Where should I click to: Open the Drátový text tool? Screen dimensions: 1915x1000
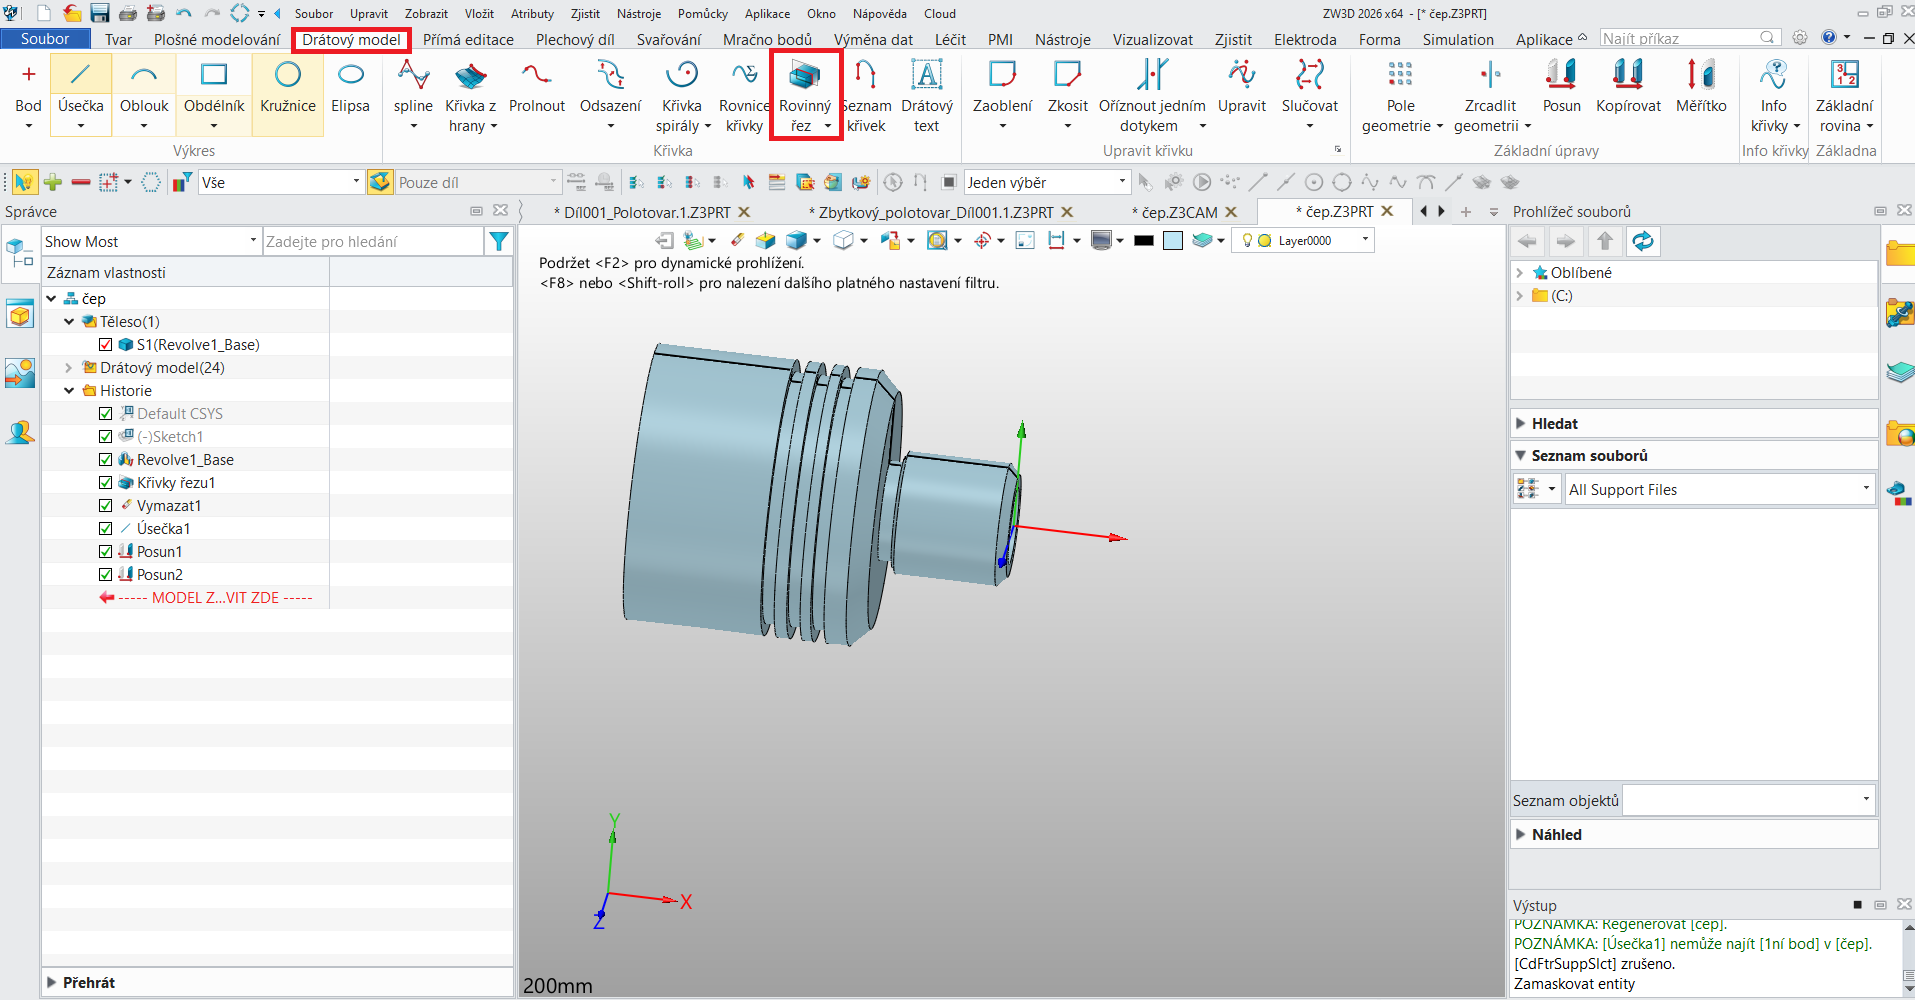pyautogui.click(x=927, y=95)
